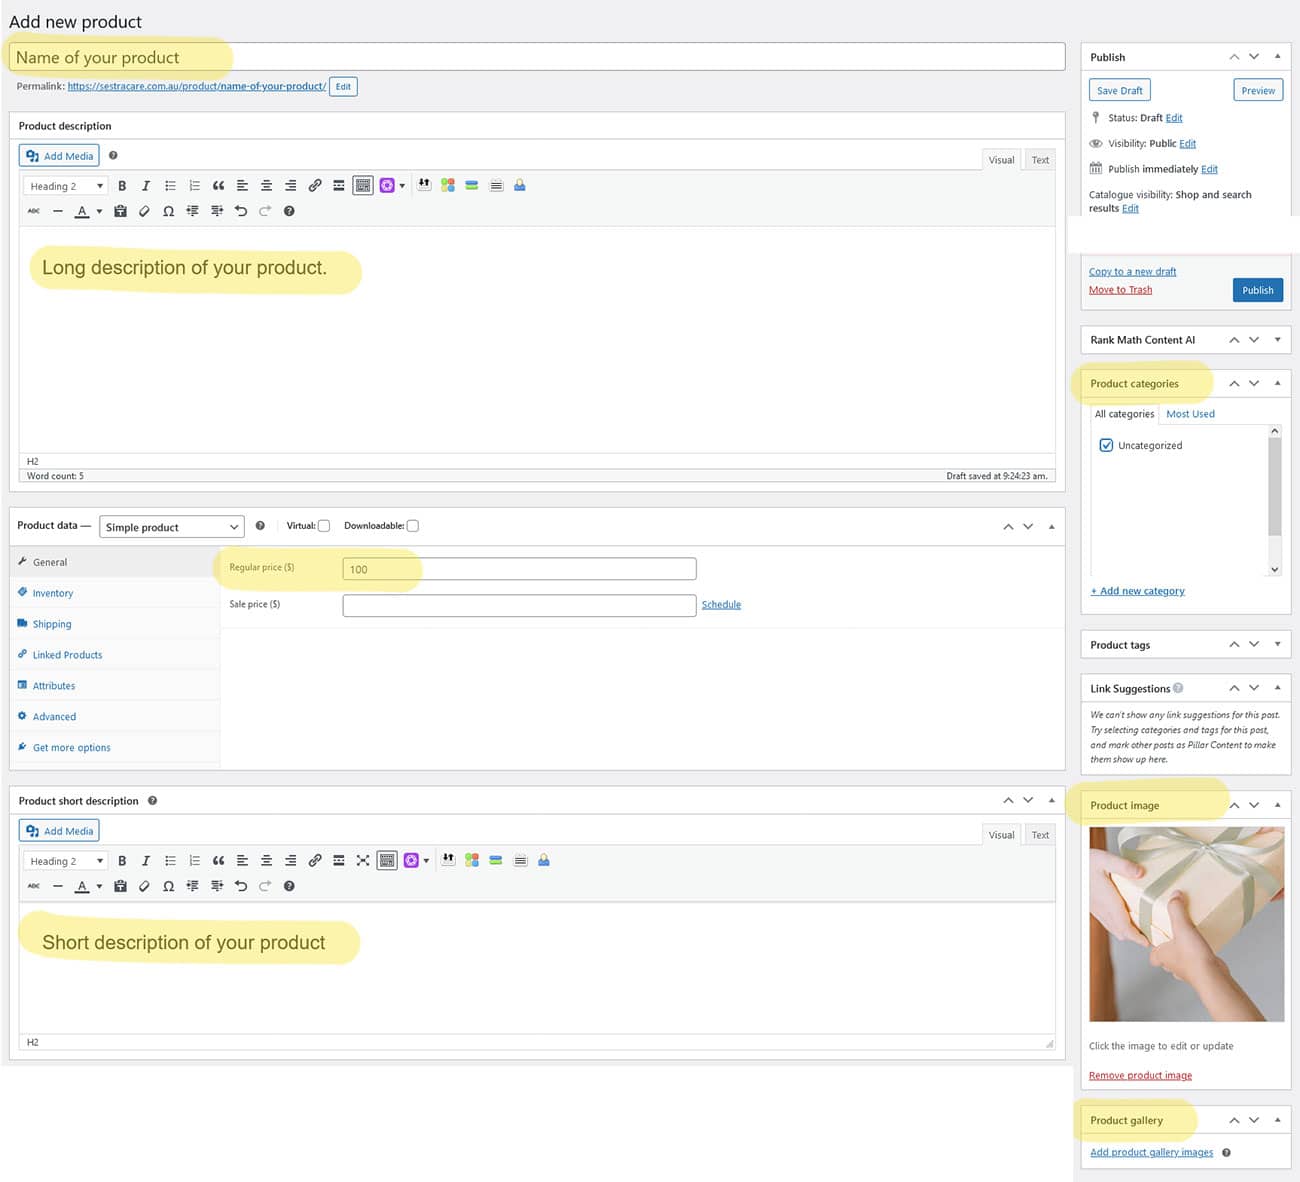Click the insert link icon in short description toolbar

pos(315,861)
